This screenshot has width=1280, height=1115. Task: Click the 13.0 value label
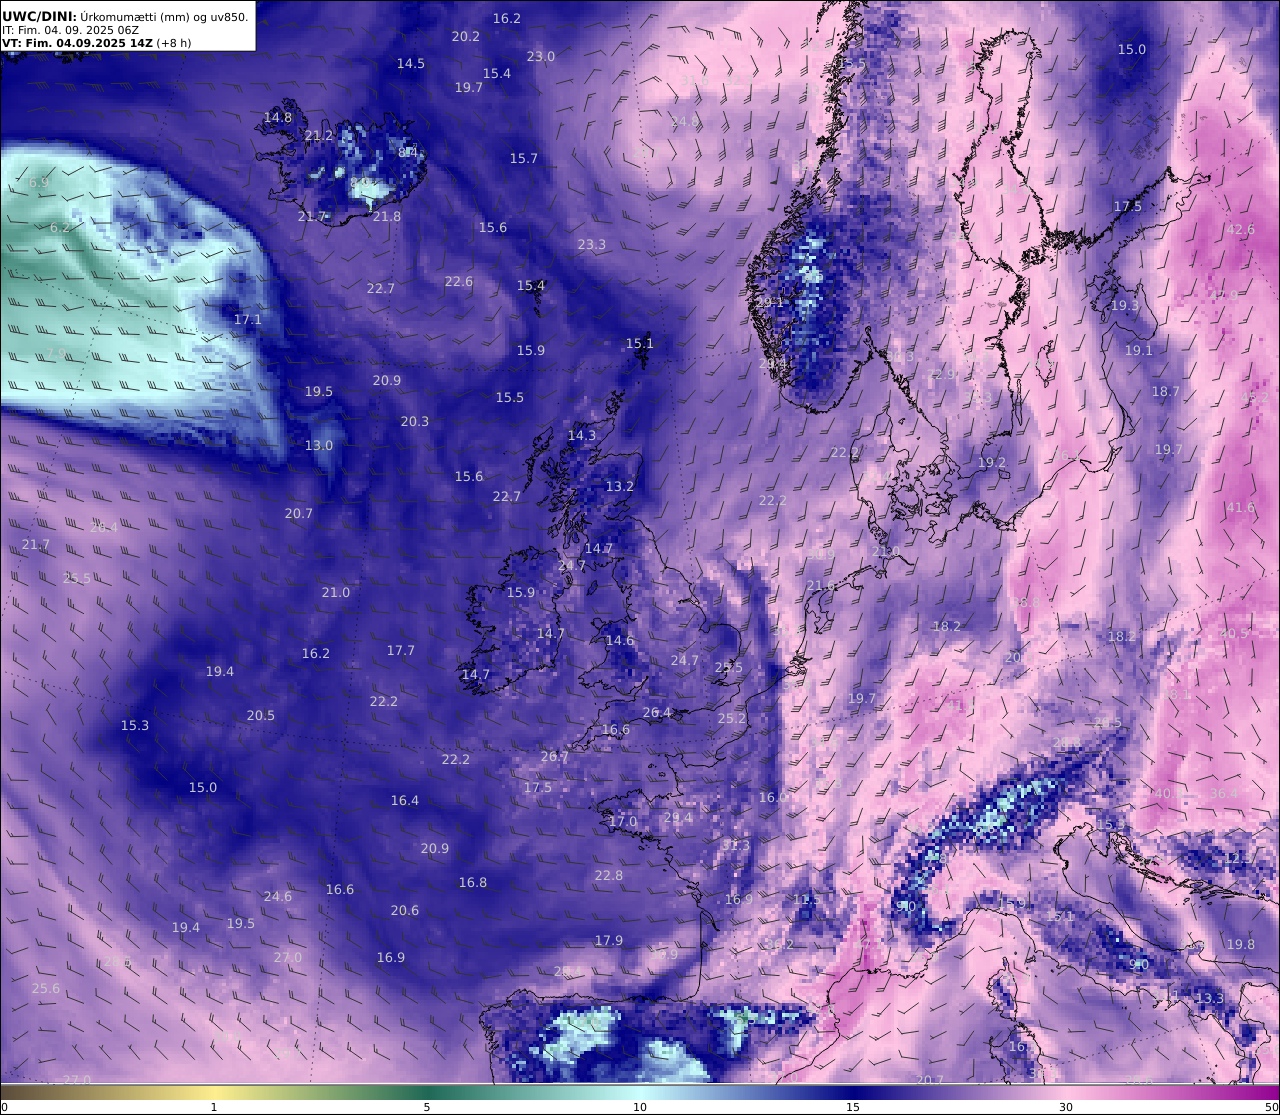click(319, 445)
